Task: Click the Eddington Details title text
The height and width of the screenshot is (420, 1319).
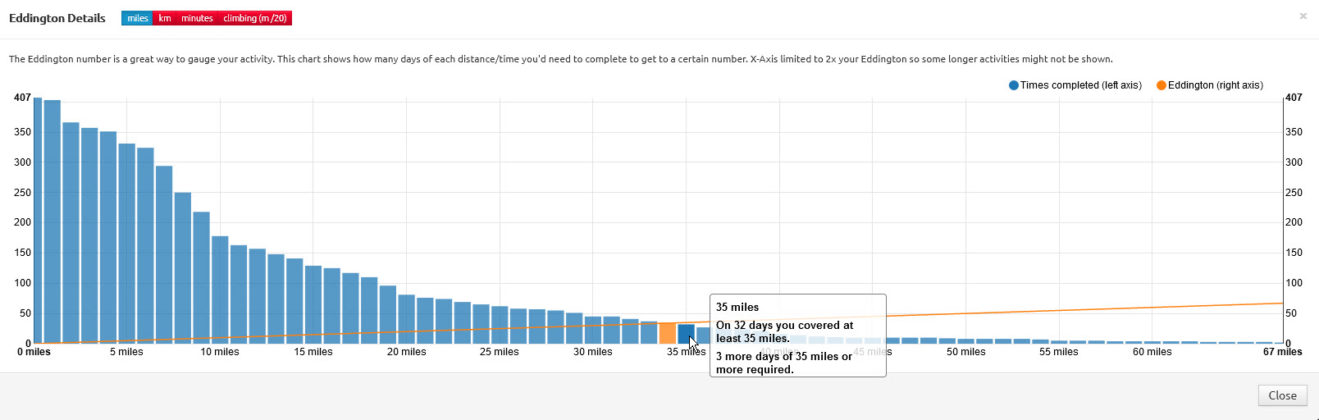Action: point(58,18)
